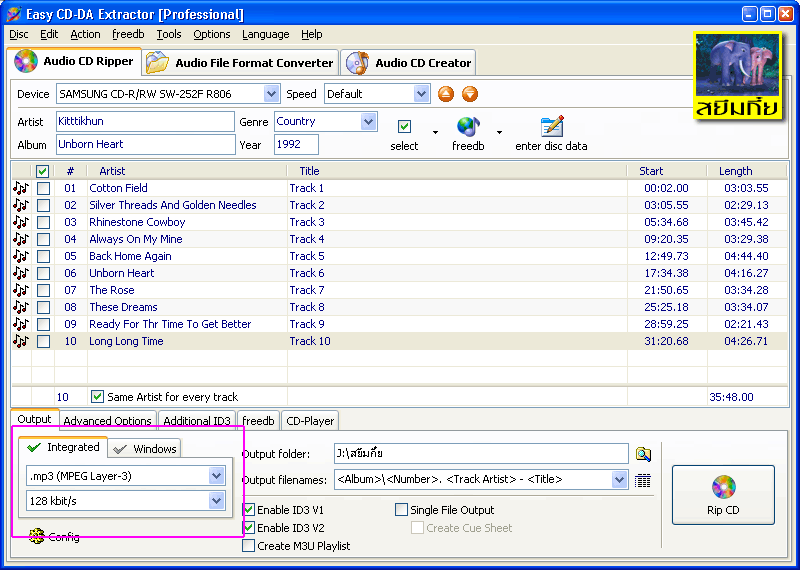Click the Audio CD Creator disc icon

point(357,63)
